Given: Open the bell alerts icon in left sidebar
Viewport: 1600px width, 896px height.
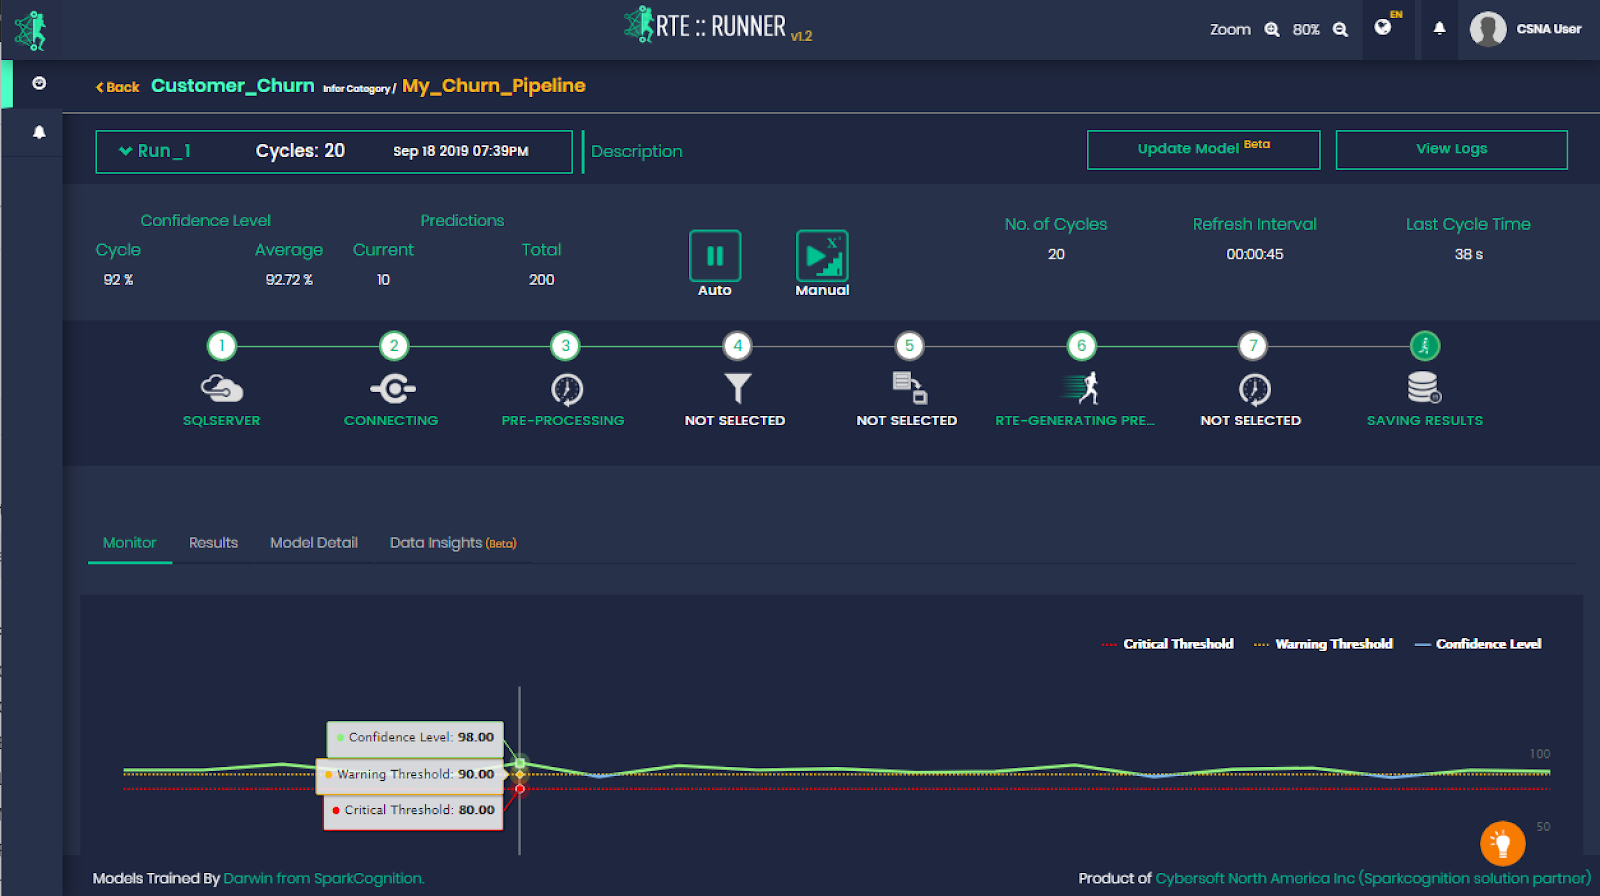Looking at the screenshot, I should coord(39,132).
